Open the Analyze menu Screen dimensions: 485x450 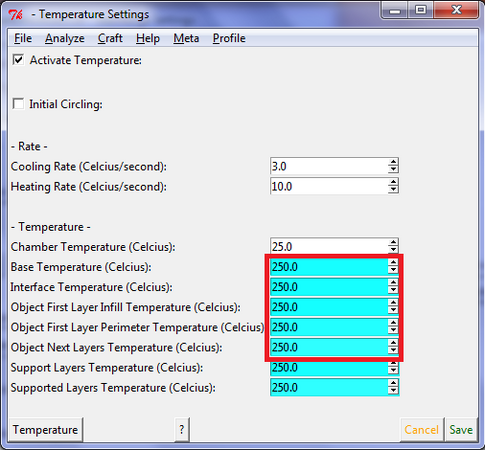pos(65,38)
